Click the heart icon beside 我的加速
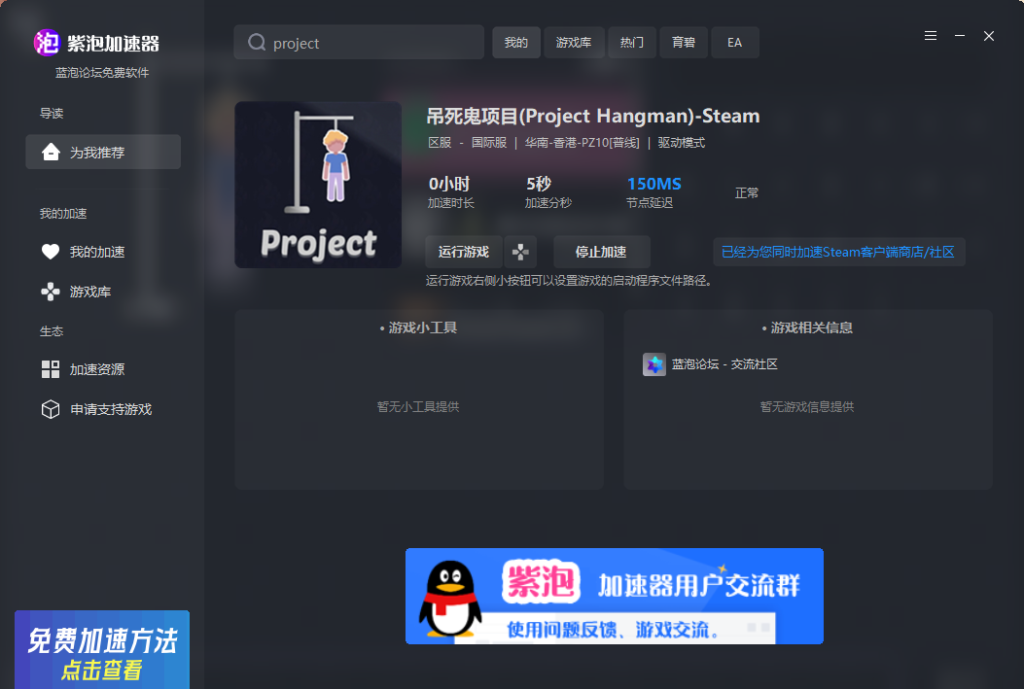This screenshot has width=1024, height=689. pos(50,251)
